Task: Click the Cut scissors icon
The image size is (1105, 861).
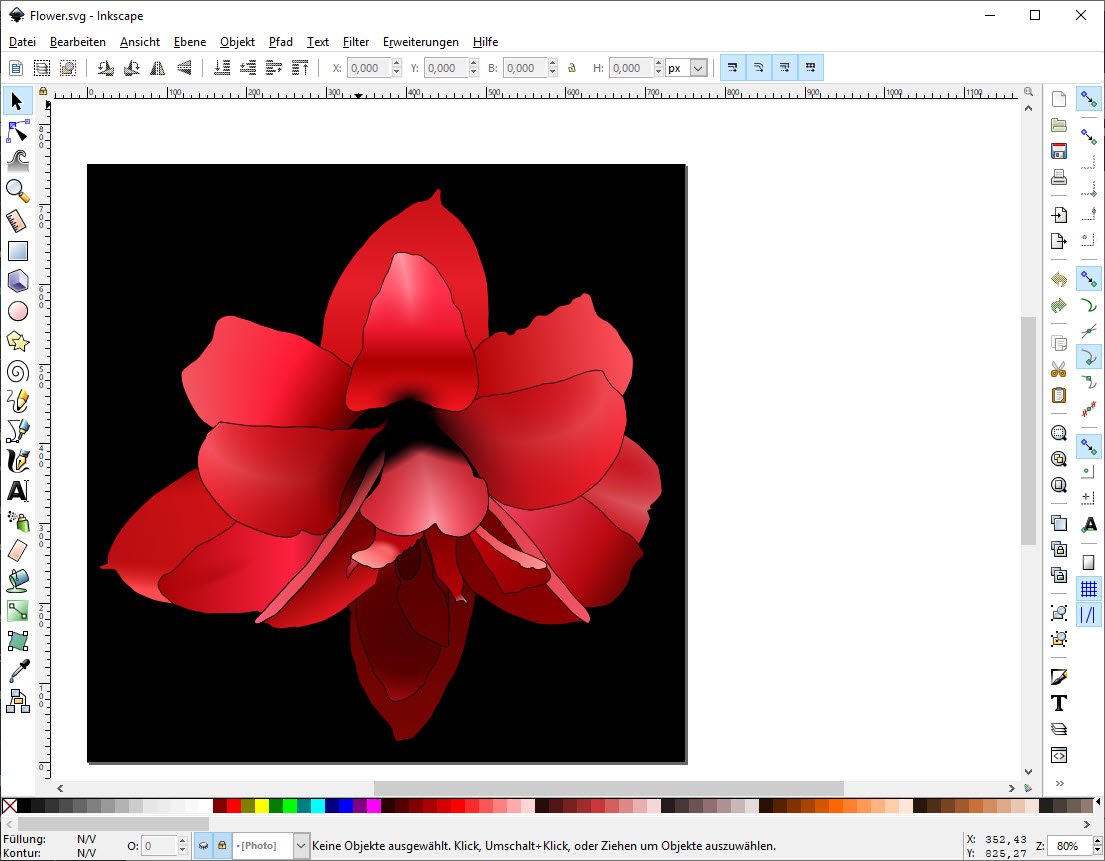Action: click(1058, 369)
